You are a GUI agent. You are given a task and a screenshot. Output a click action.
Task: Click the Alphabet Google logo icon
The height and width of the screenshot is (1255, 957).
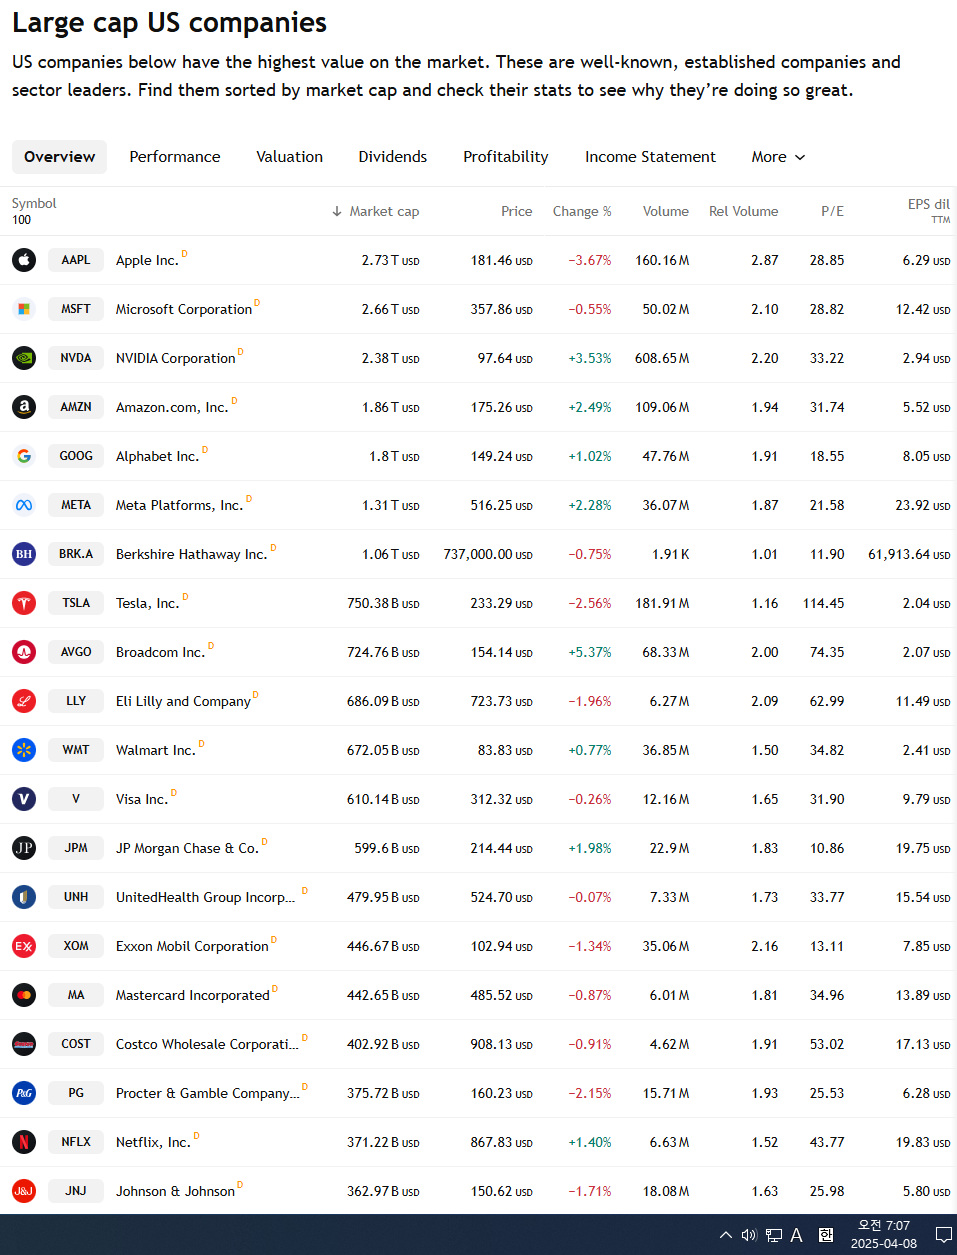(24, 456)
